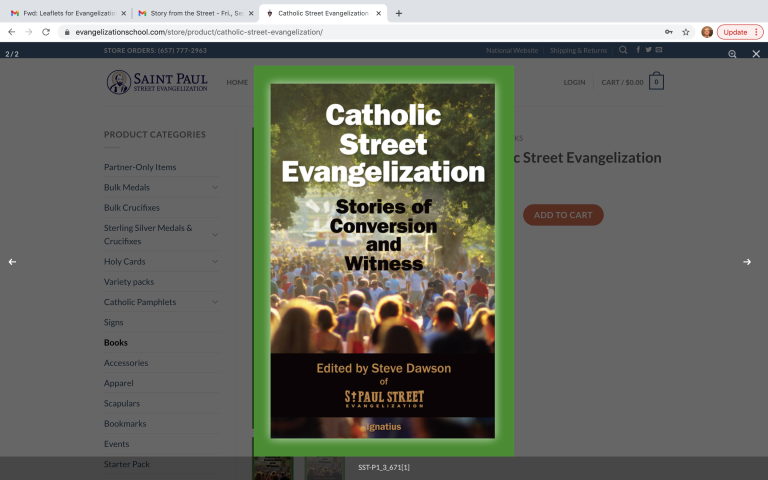768x480 pixels.
Task: Open the Chrome profile avatar
Action: click(x=707, y=32)
